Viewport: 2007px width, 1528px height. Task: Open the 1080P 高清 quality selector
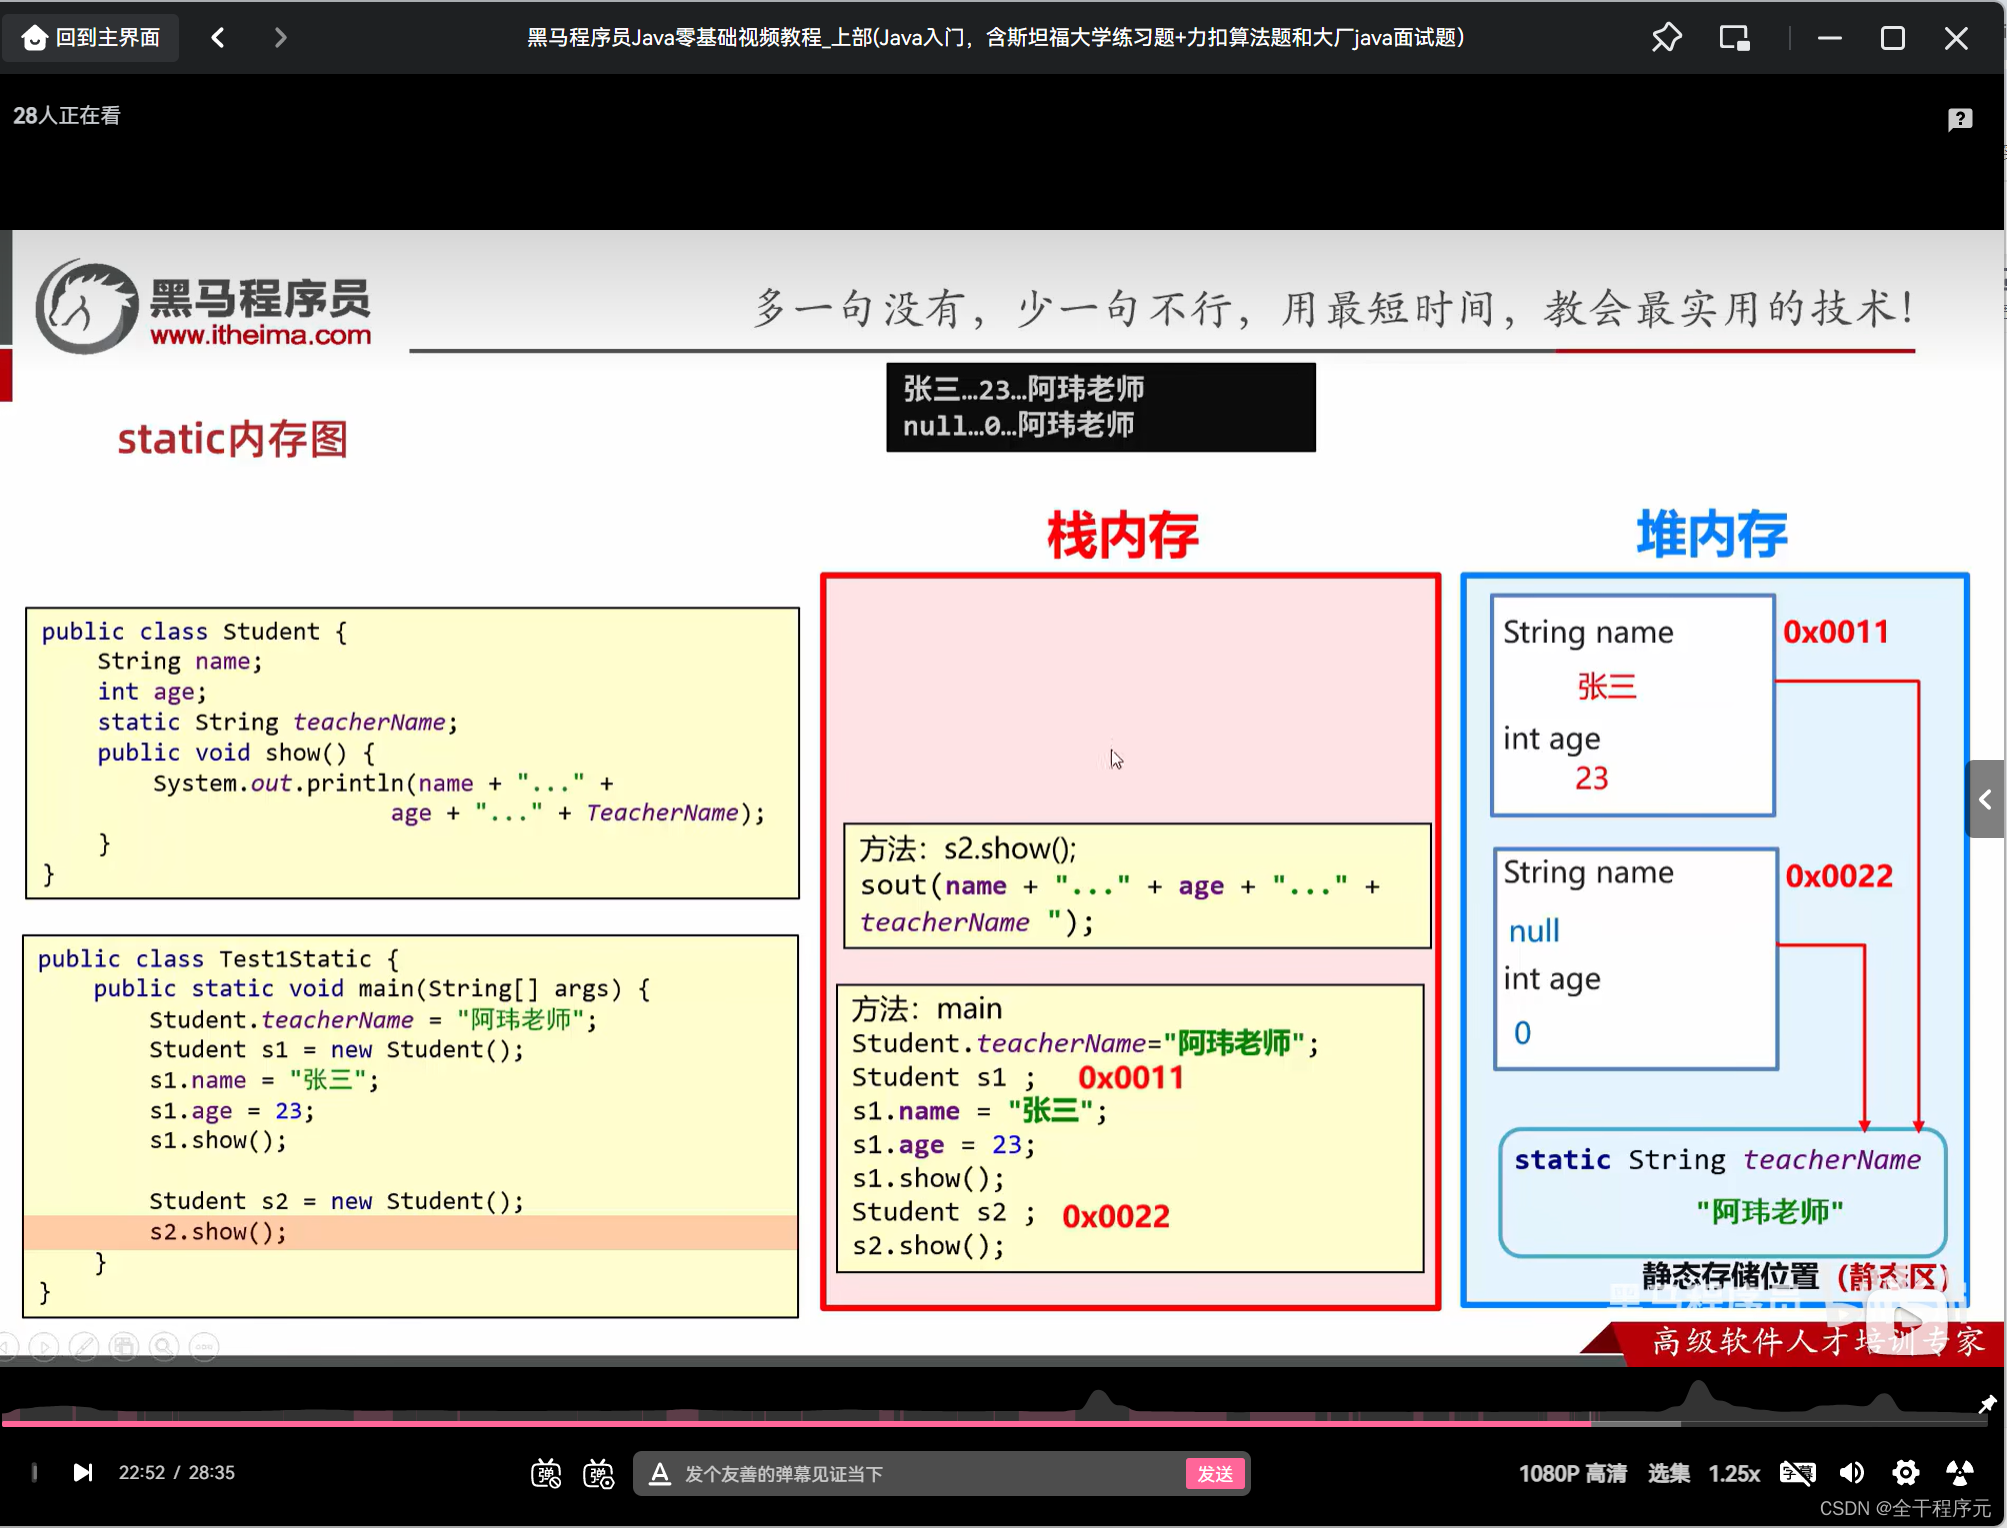point(1572,1472)
